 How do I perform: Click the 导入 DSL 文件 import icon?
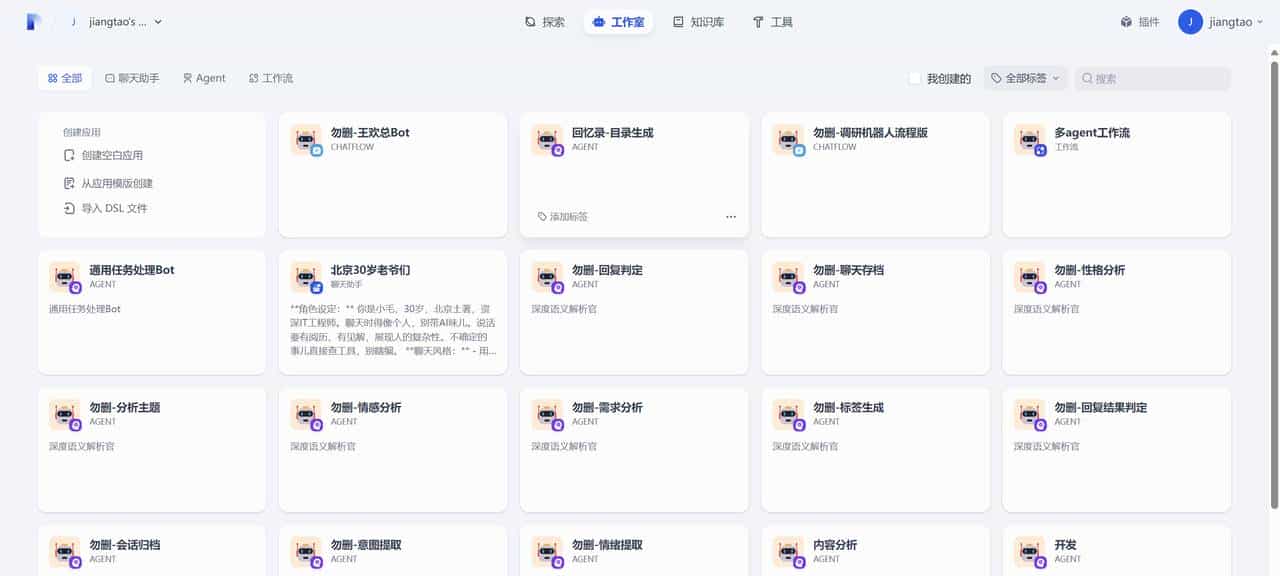pos(68,207)
